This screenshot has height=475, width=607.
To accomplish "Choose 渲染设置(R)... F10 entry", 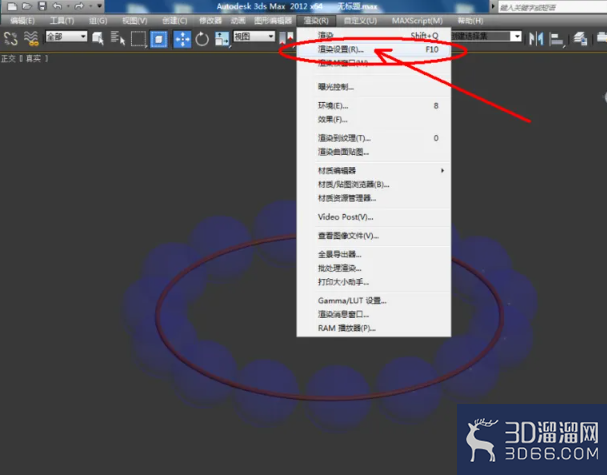I will (374, 50).
